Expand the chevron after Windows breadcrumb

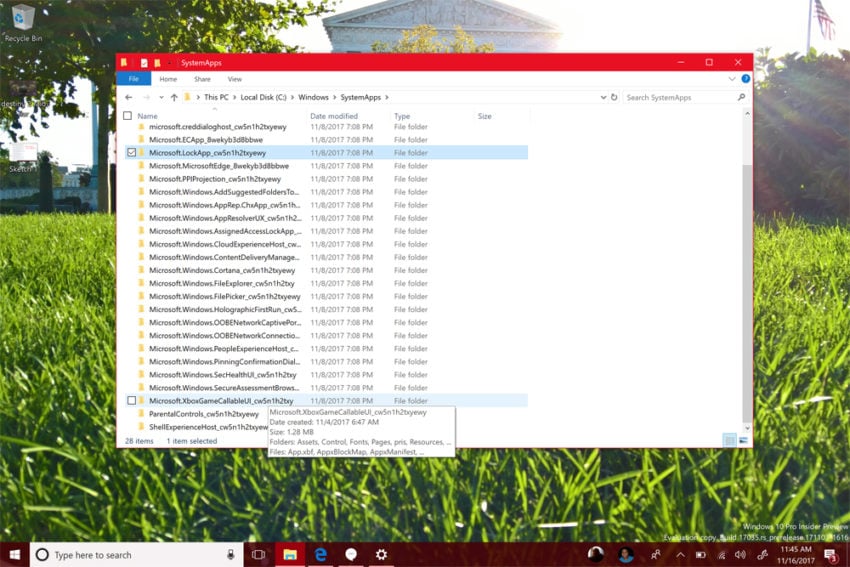pos(334,98)
